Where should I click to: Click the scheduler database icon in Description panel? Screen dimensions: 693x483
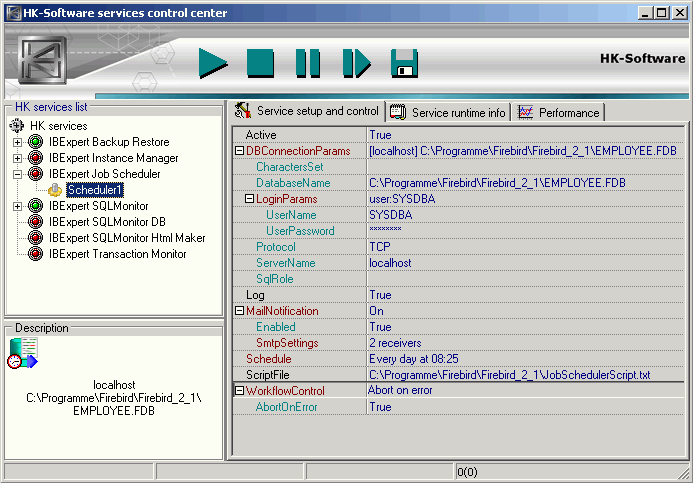(x=23, y=353)
